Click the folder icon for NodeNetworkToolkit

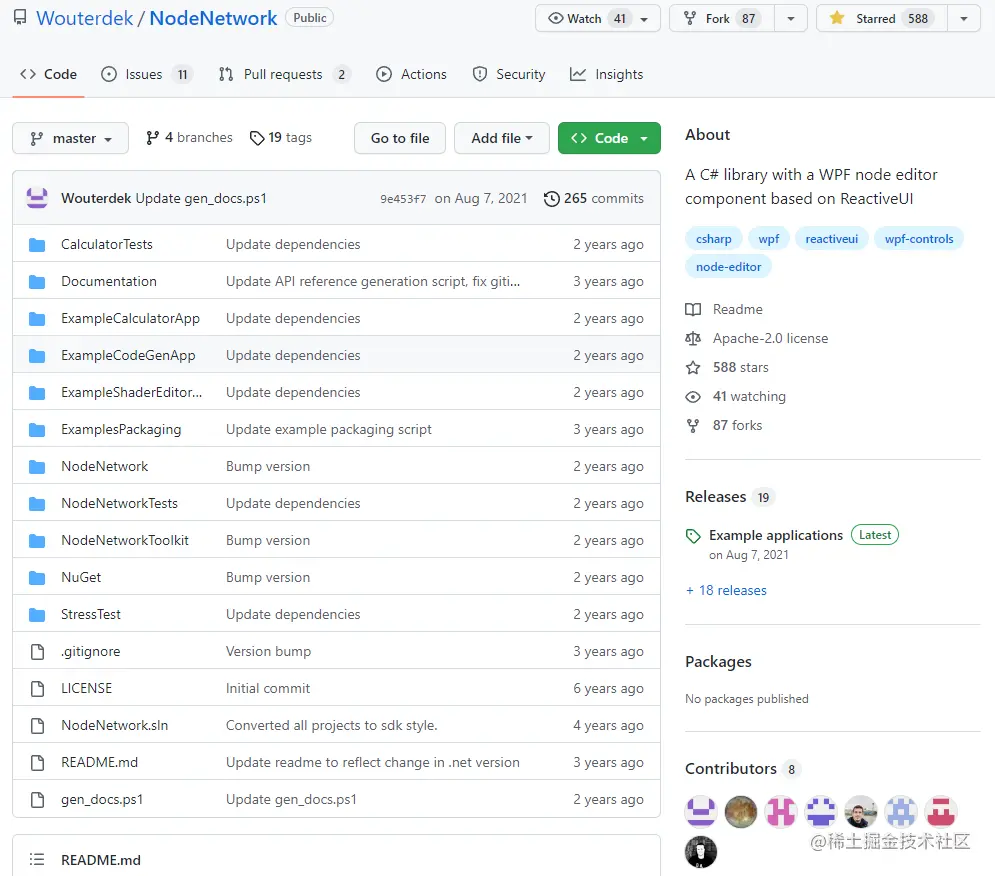pos(37,540)
